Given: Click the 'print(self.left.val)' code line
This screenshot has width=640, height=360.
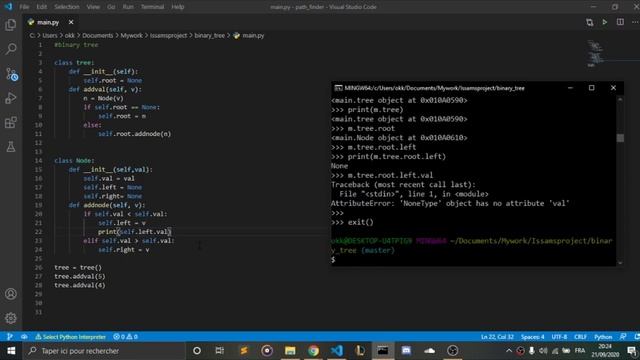Looking at the screenshot, I should 135,231.
